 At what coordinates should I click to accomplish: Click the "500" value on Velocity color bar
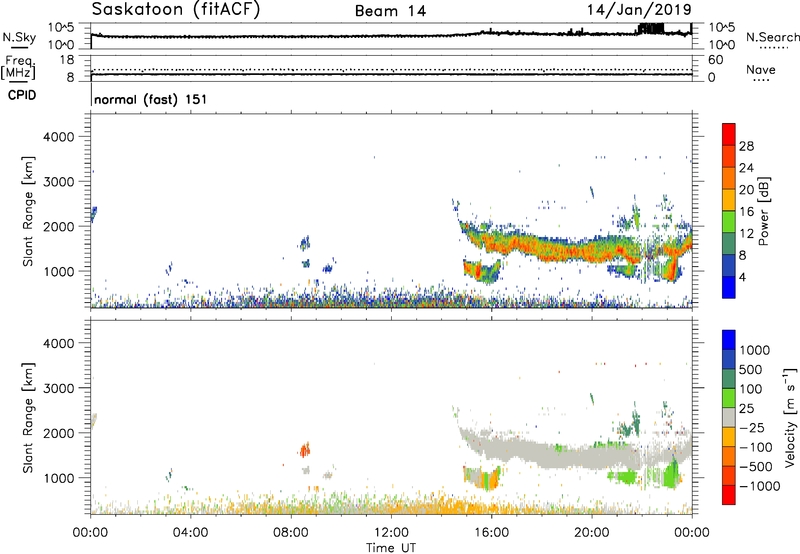[x=751, y=370]
